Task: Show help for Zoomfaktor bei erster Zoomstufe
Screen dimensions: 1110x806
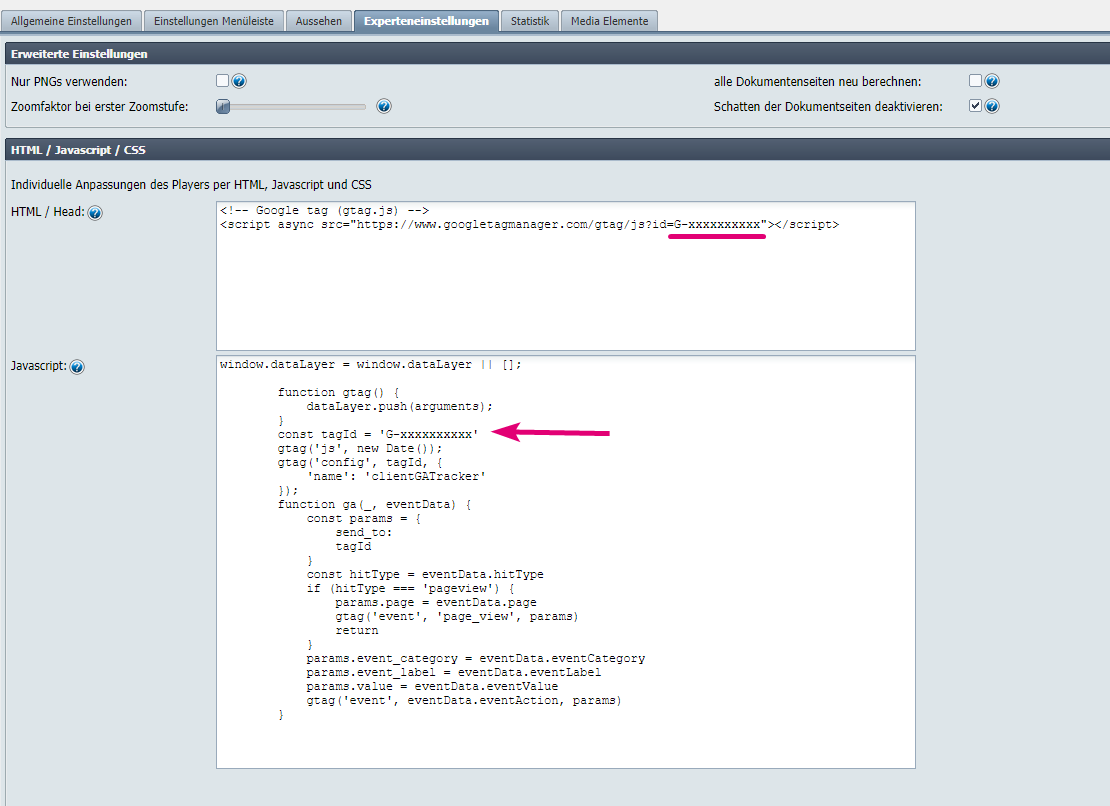Action: pos(384,106)
